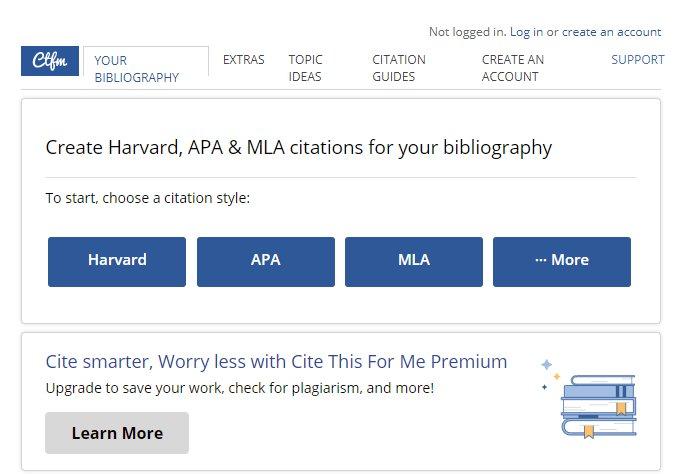Click the Log in link

[x=526, y=32]
